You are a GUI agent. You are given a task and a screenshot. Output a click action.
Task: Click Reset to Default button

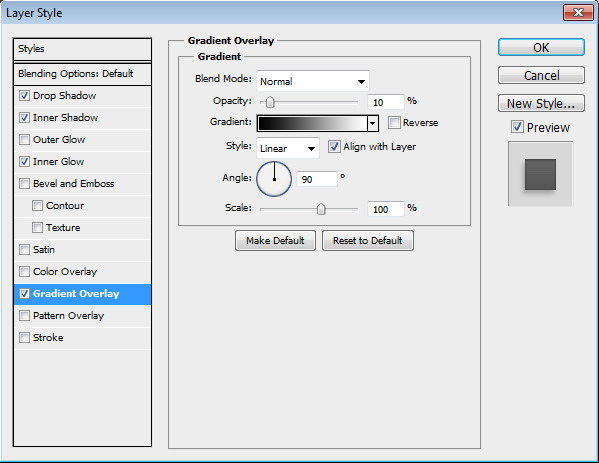[x=368, y=241]
